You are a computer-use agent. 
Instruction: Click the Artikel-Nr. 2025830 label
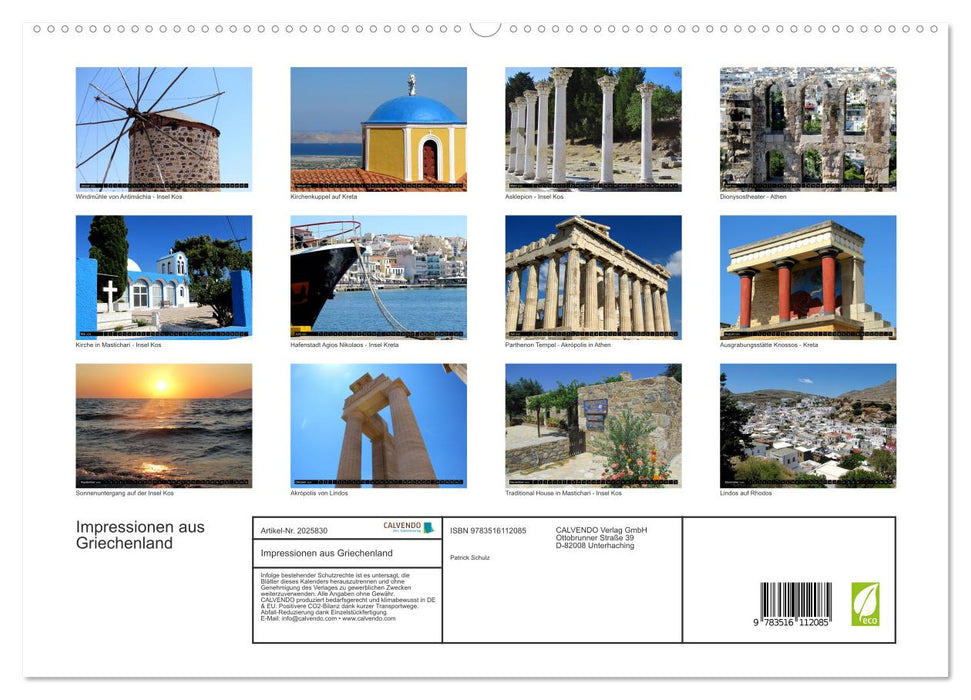click(295, 529)
